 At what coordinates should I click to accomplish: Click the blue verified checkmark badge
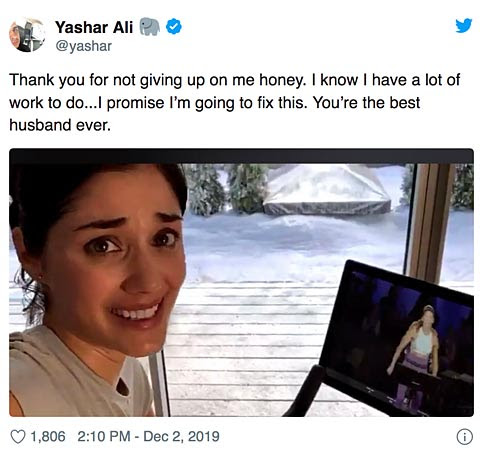coord(174,27)
